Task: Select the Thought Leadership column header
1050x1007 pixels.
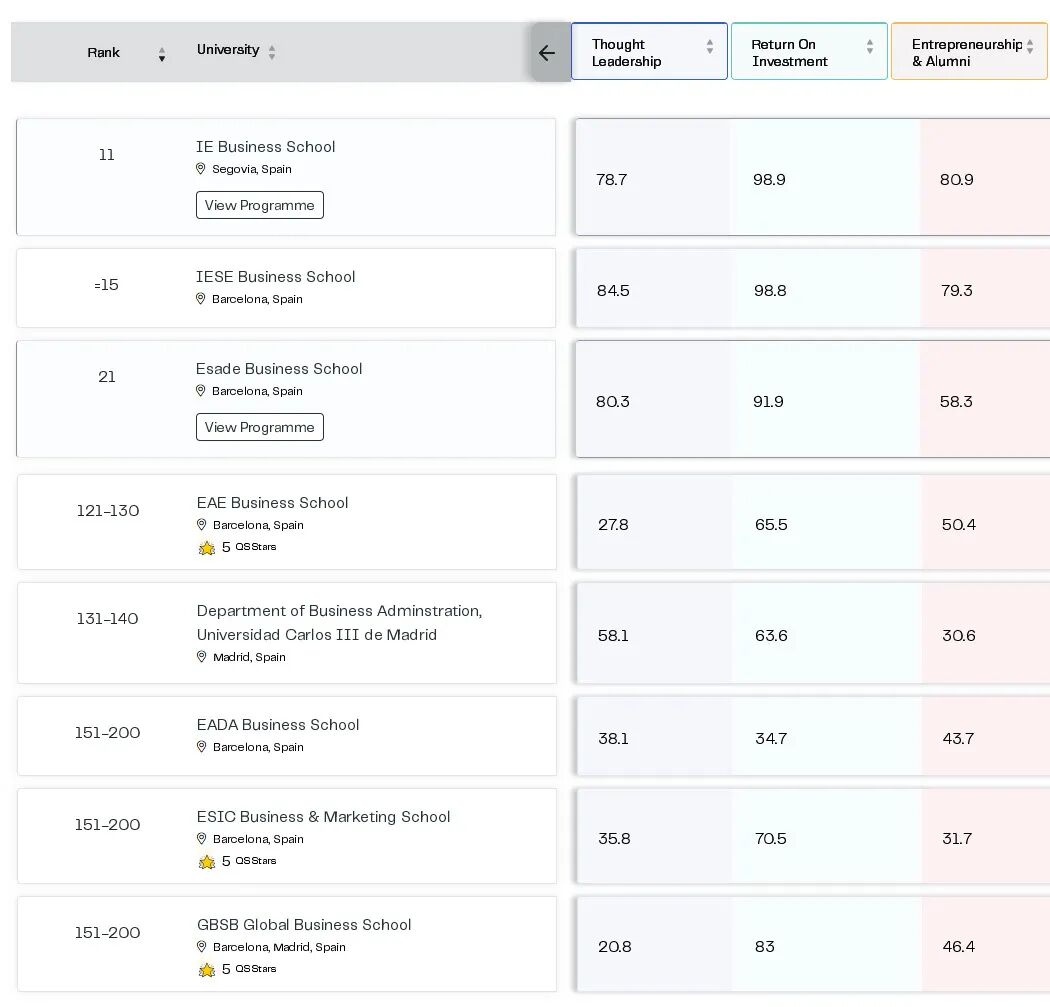Action: [649, 52]
